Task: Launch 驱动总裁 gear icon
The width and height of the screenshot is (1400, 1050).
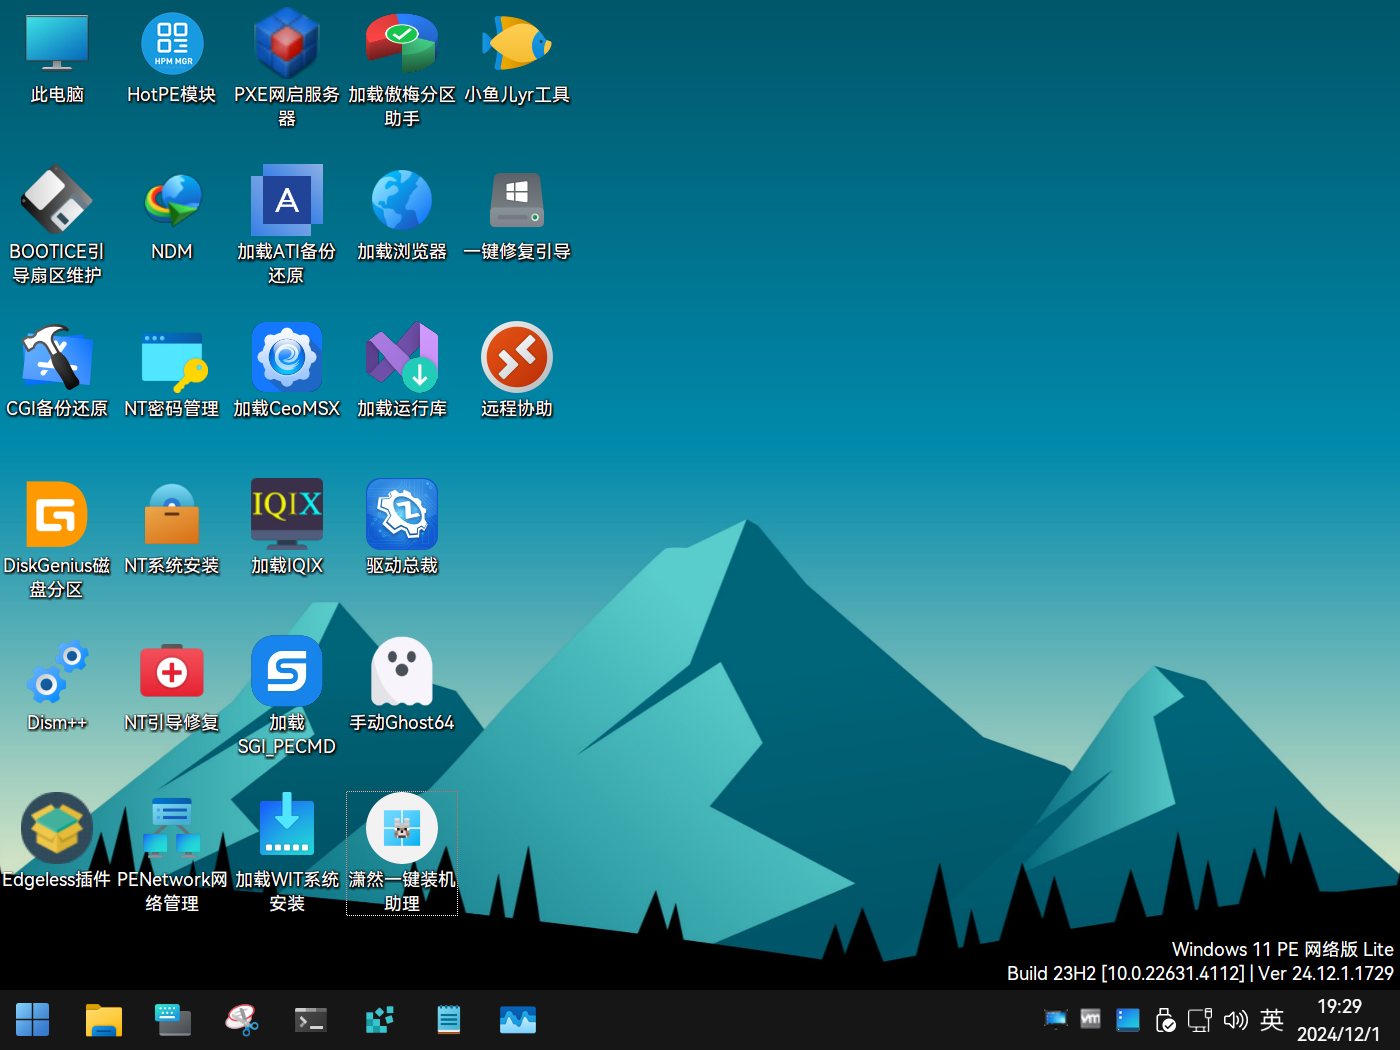Action: click(402, 529)
